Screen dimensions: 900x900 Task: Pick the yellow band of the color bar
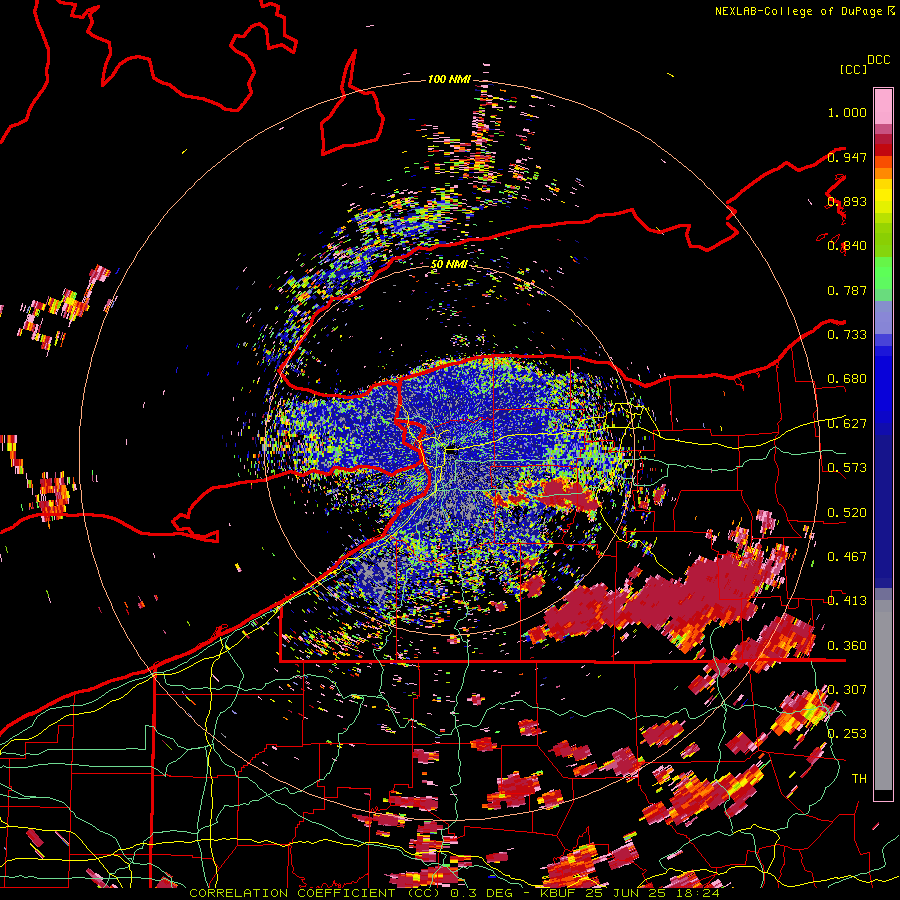[883, 196]
